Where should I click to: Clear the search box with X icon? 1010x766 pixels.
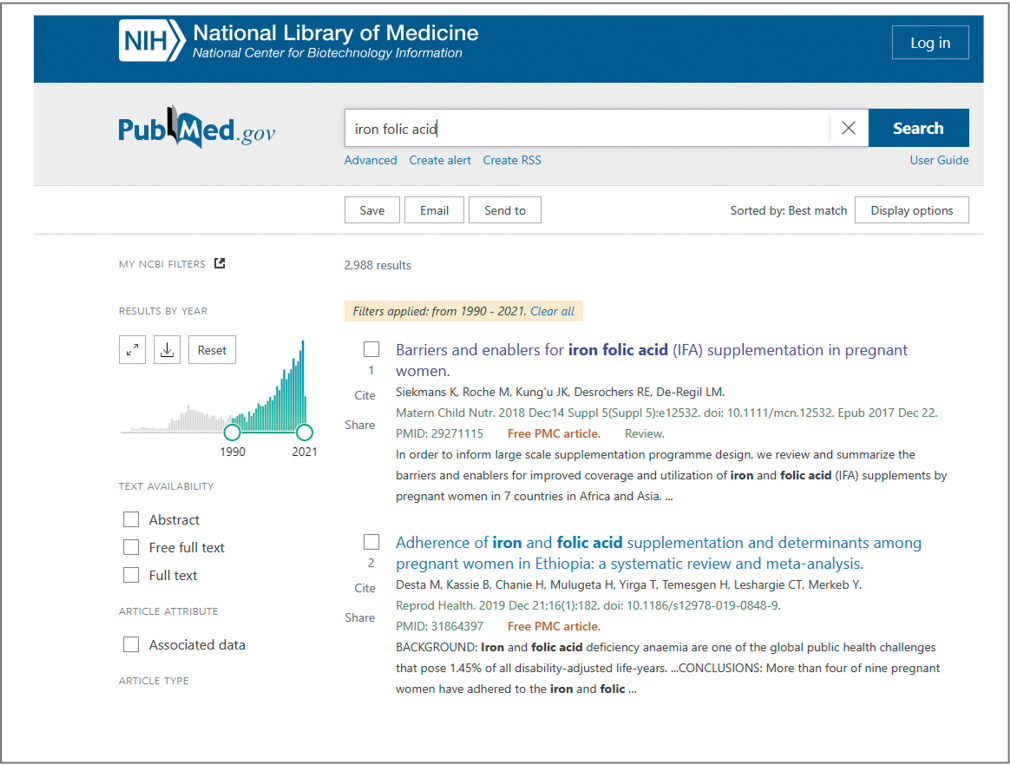point(848,128)
